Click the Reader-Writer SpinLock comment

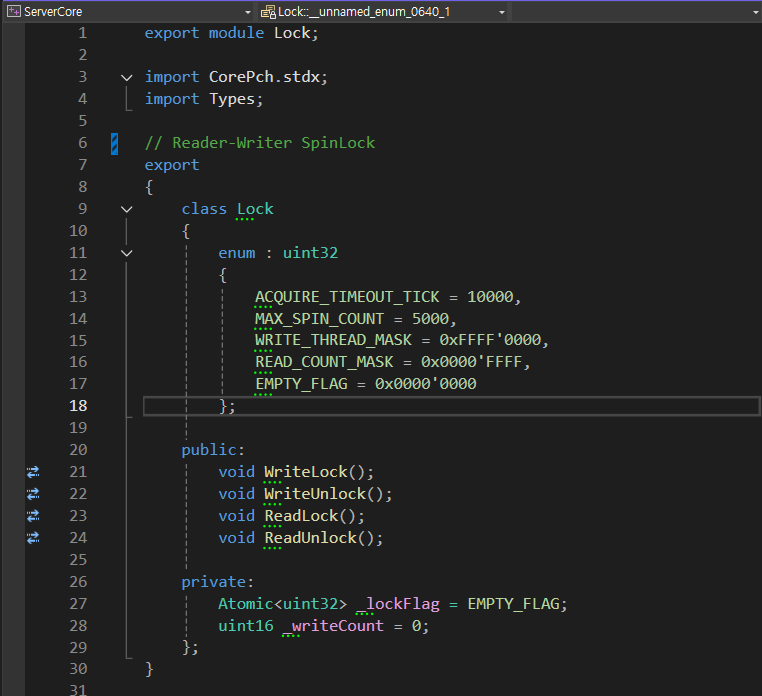pos(260,143)
